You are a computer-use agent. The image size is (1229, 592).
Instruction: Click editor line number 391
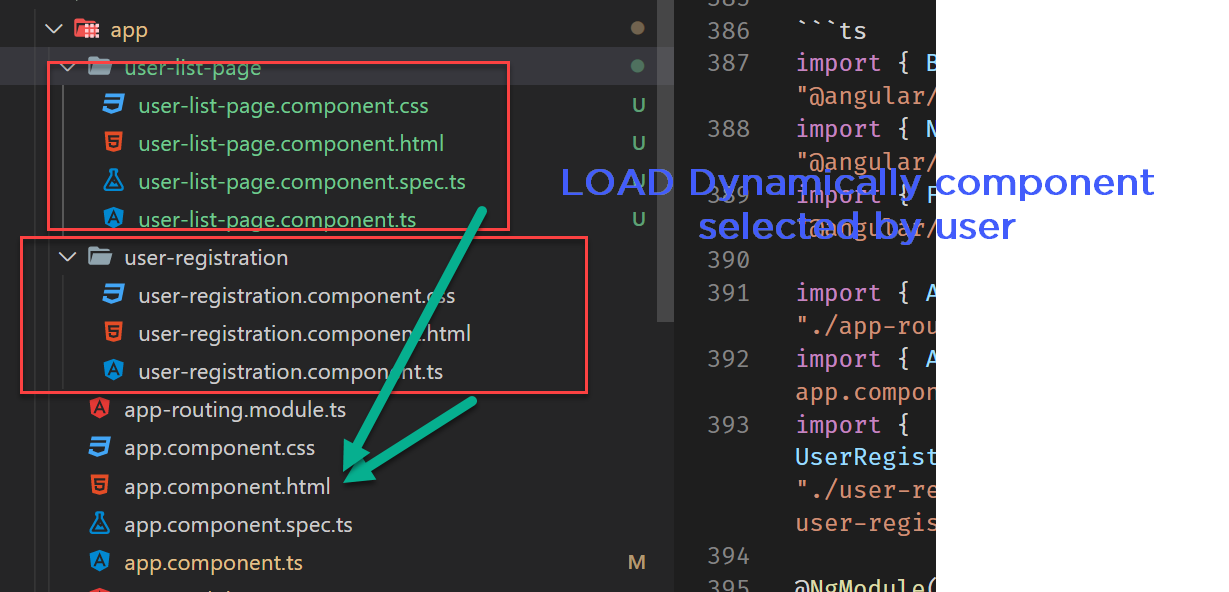pos(728,293)
